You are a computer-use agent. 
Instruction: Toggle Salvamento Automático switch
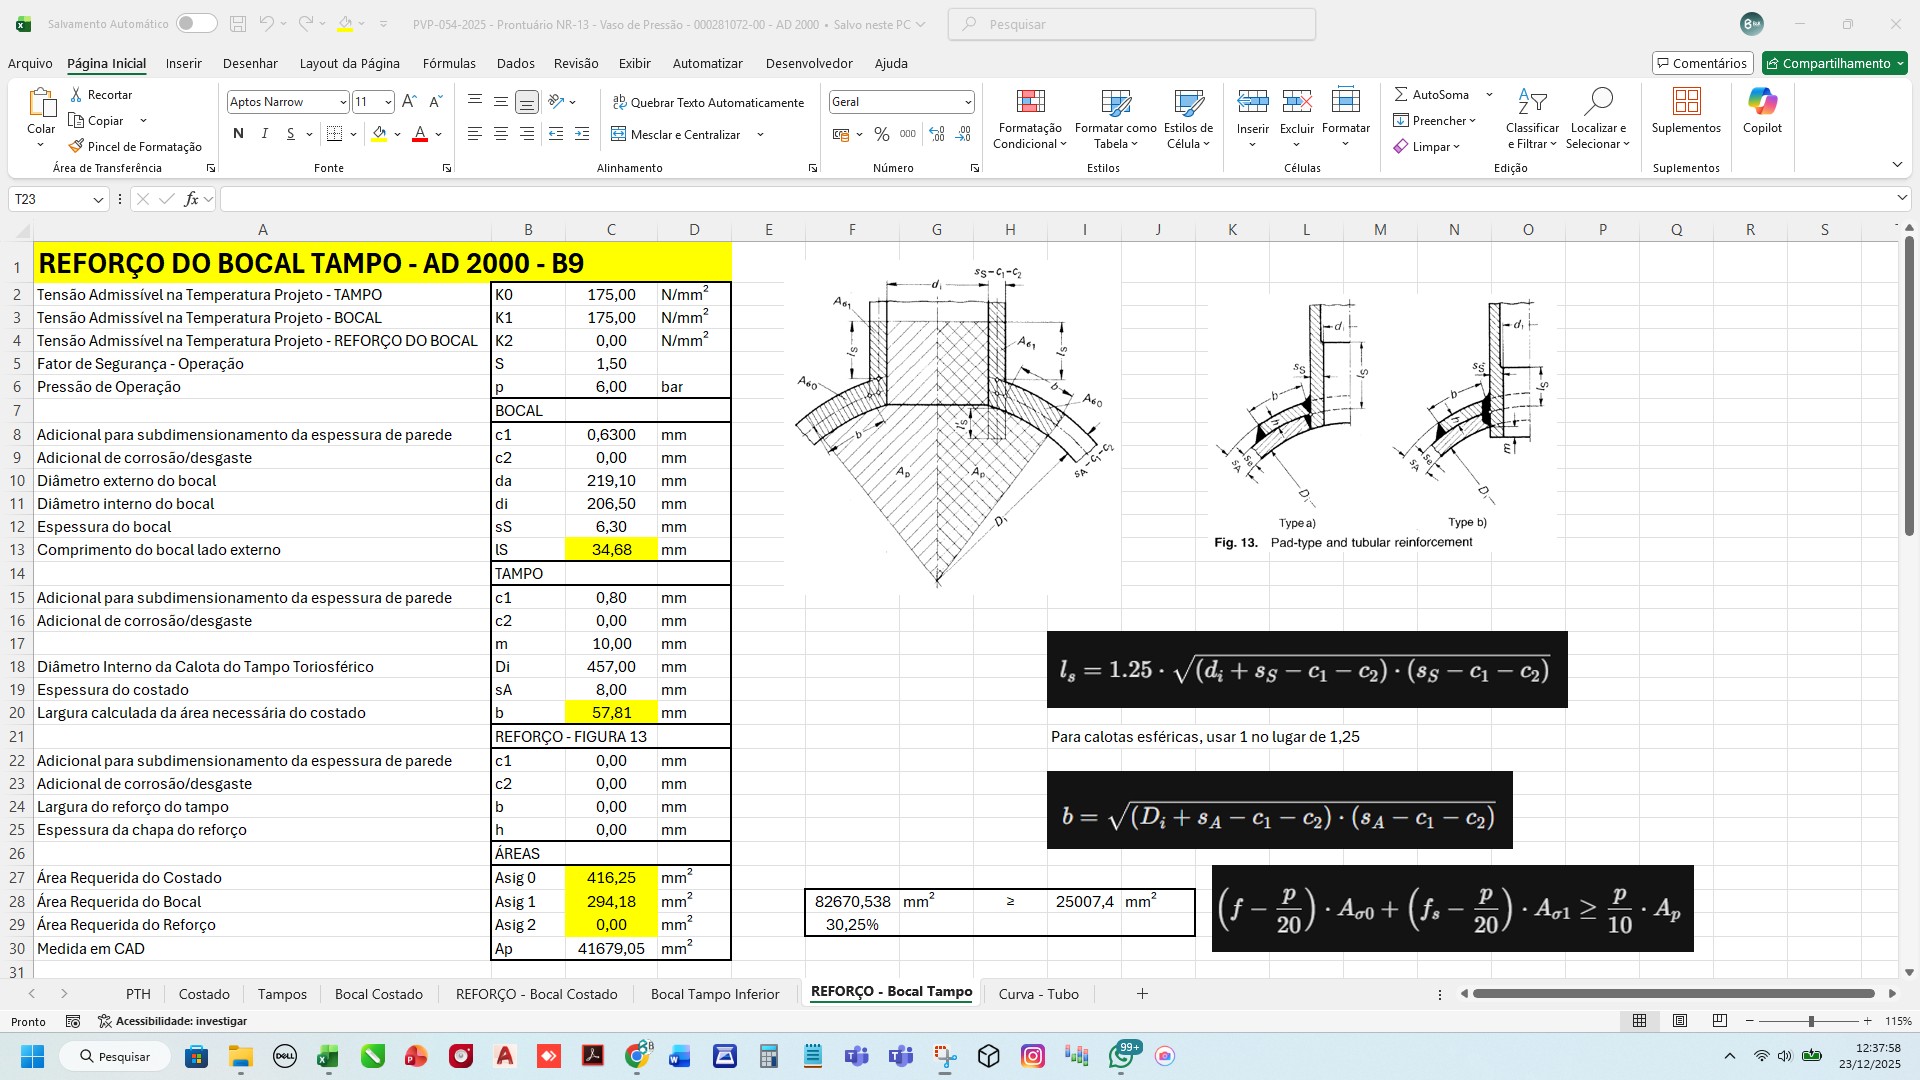coord(196,24)
